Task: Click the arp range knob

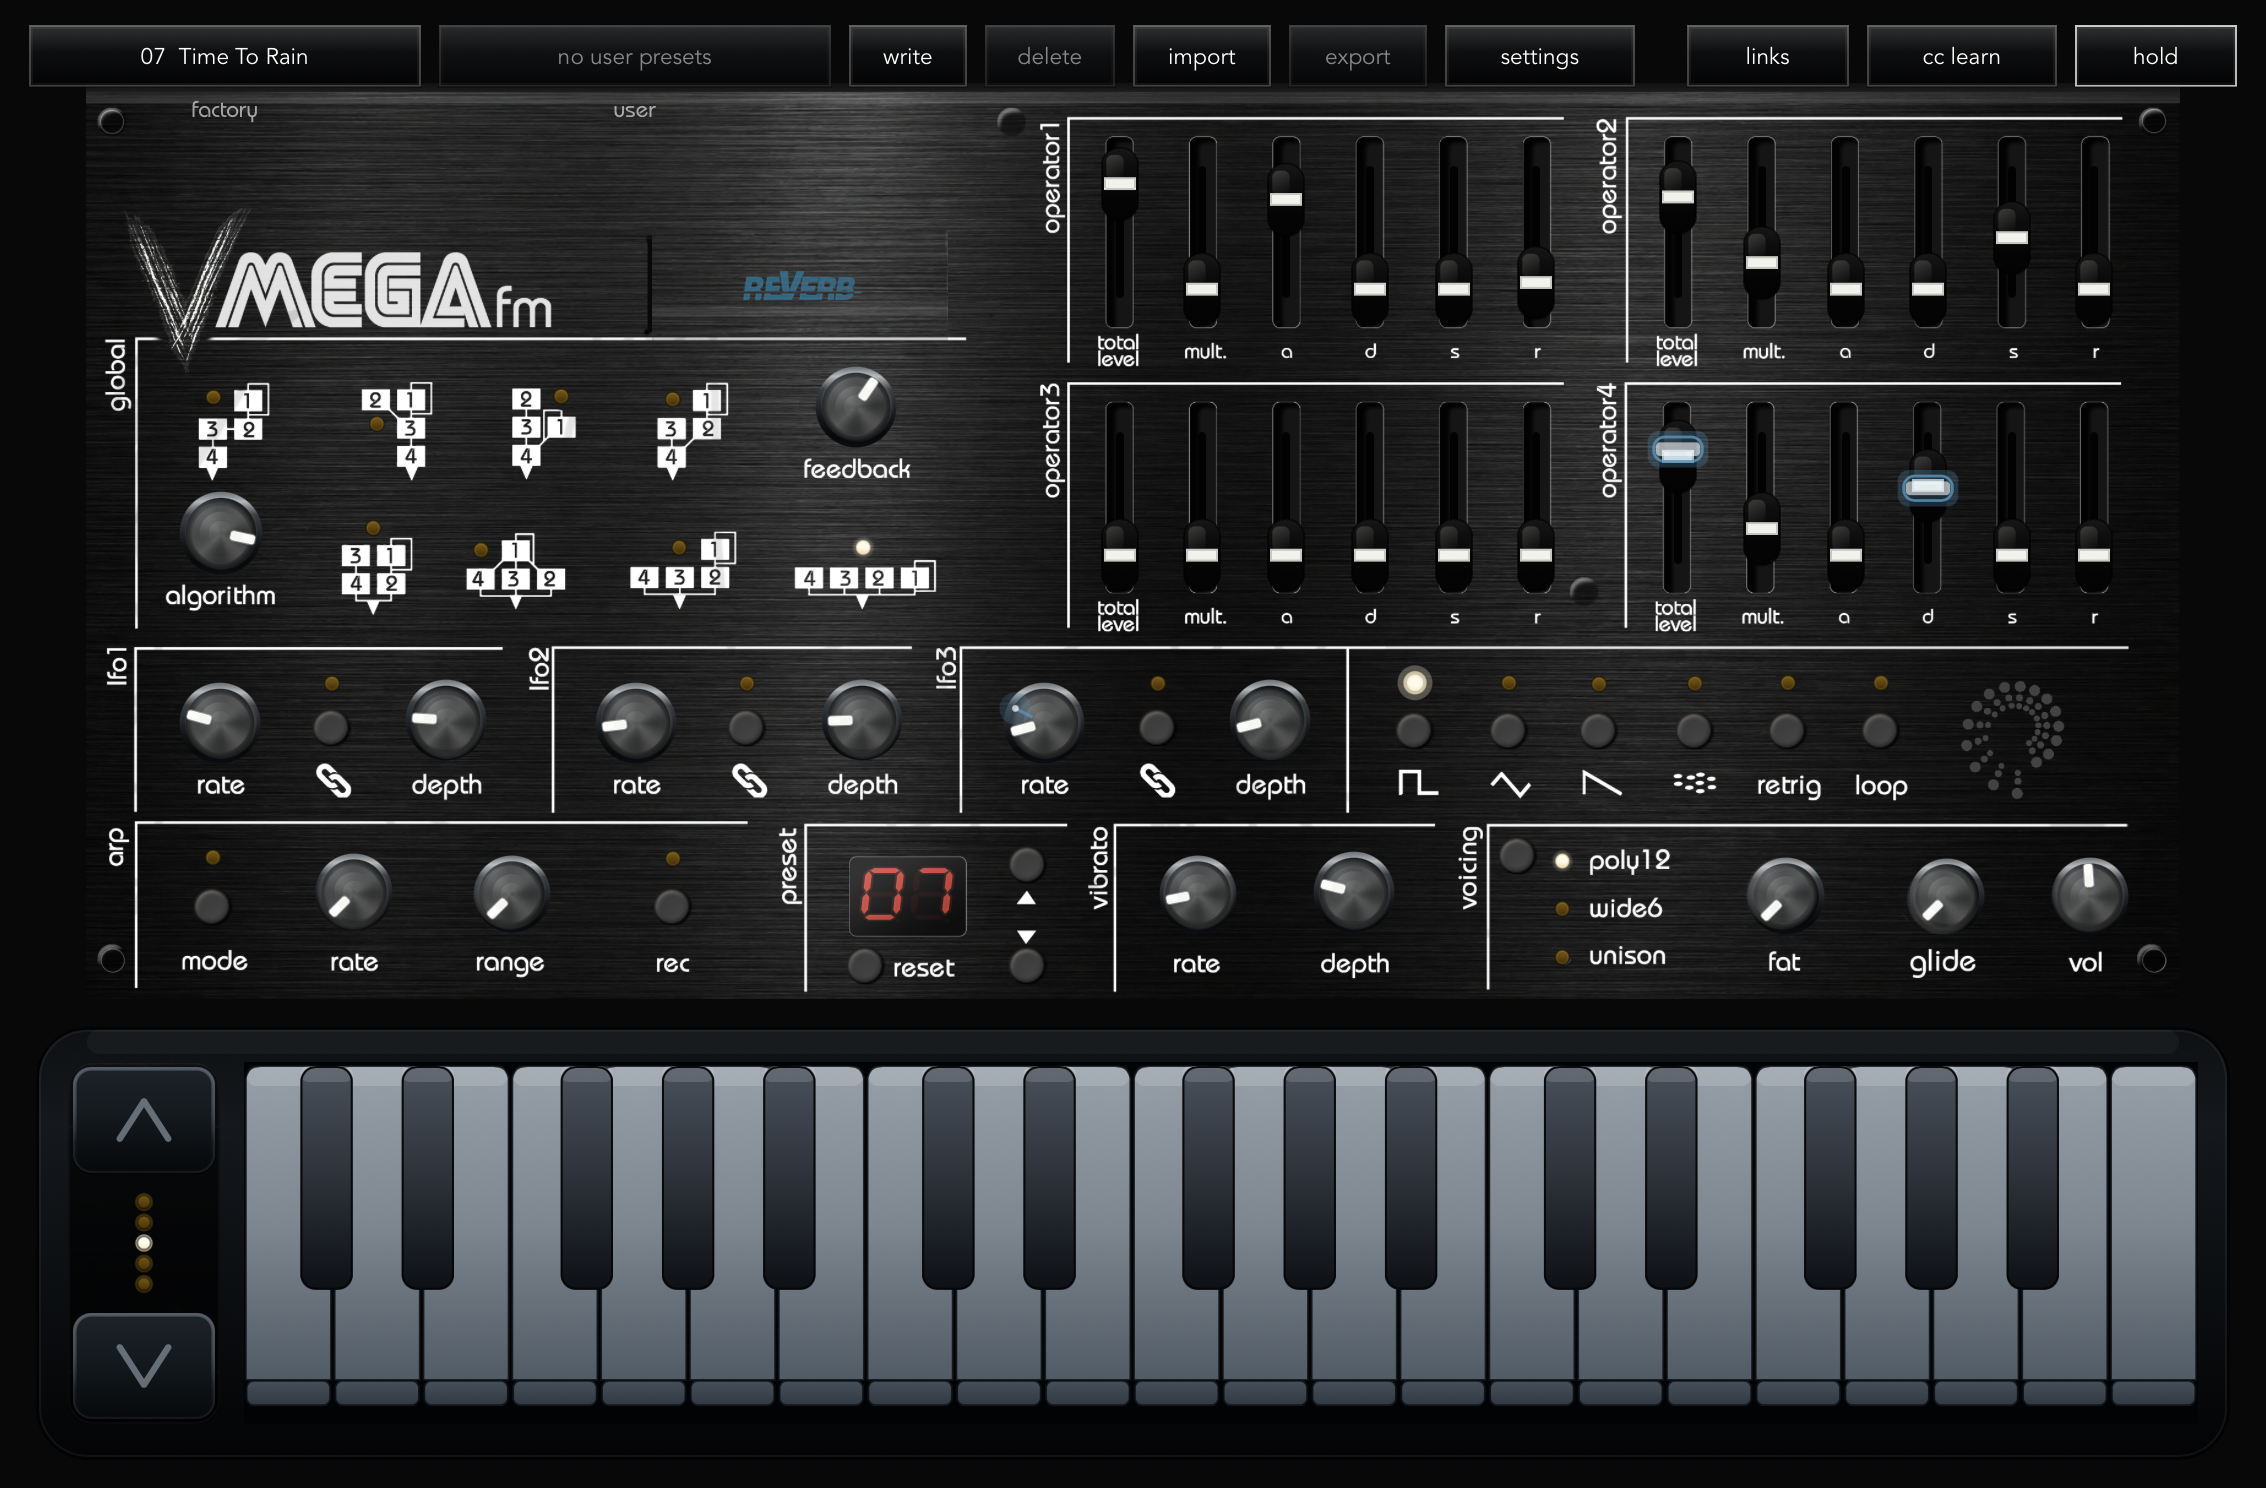Action: 511,893
